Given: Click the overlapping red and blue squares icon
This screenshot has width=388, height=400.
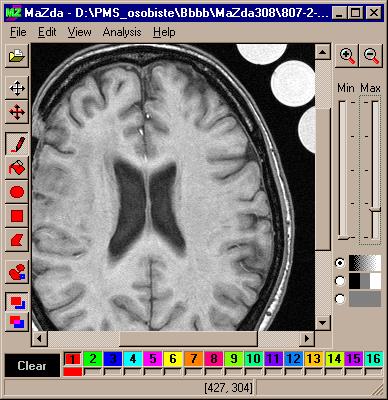Looking at the screenshot, I should [x=17, y=322].
